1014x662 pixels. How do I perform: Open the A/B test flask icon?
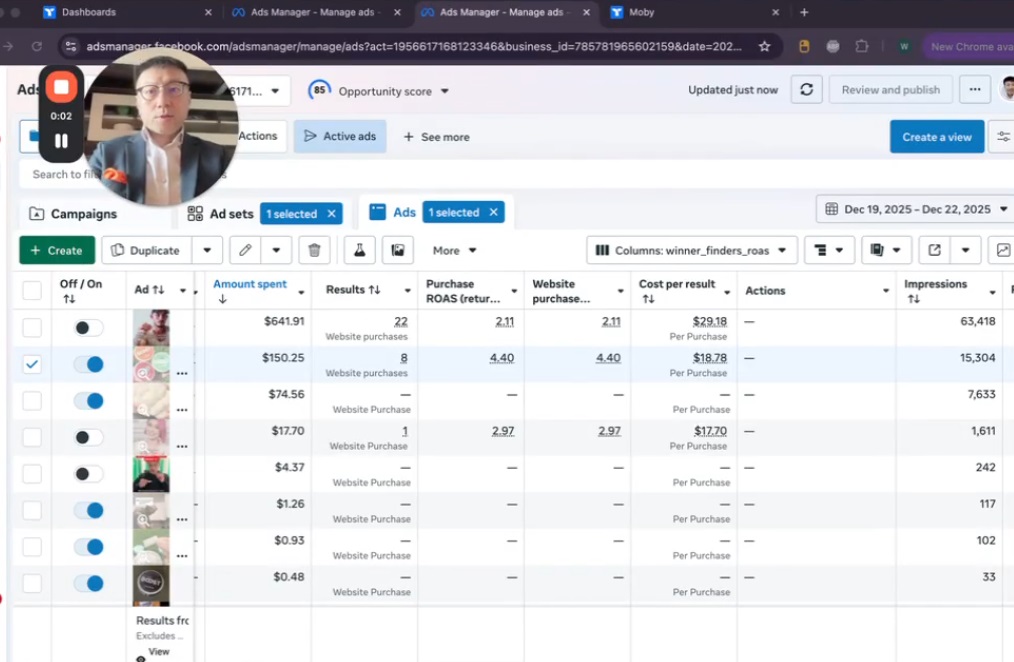coord(359,250)
